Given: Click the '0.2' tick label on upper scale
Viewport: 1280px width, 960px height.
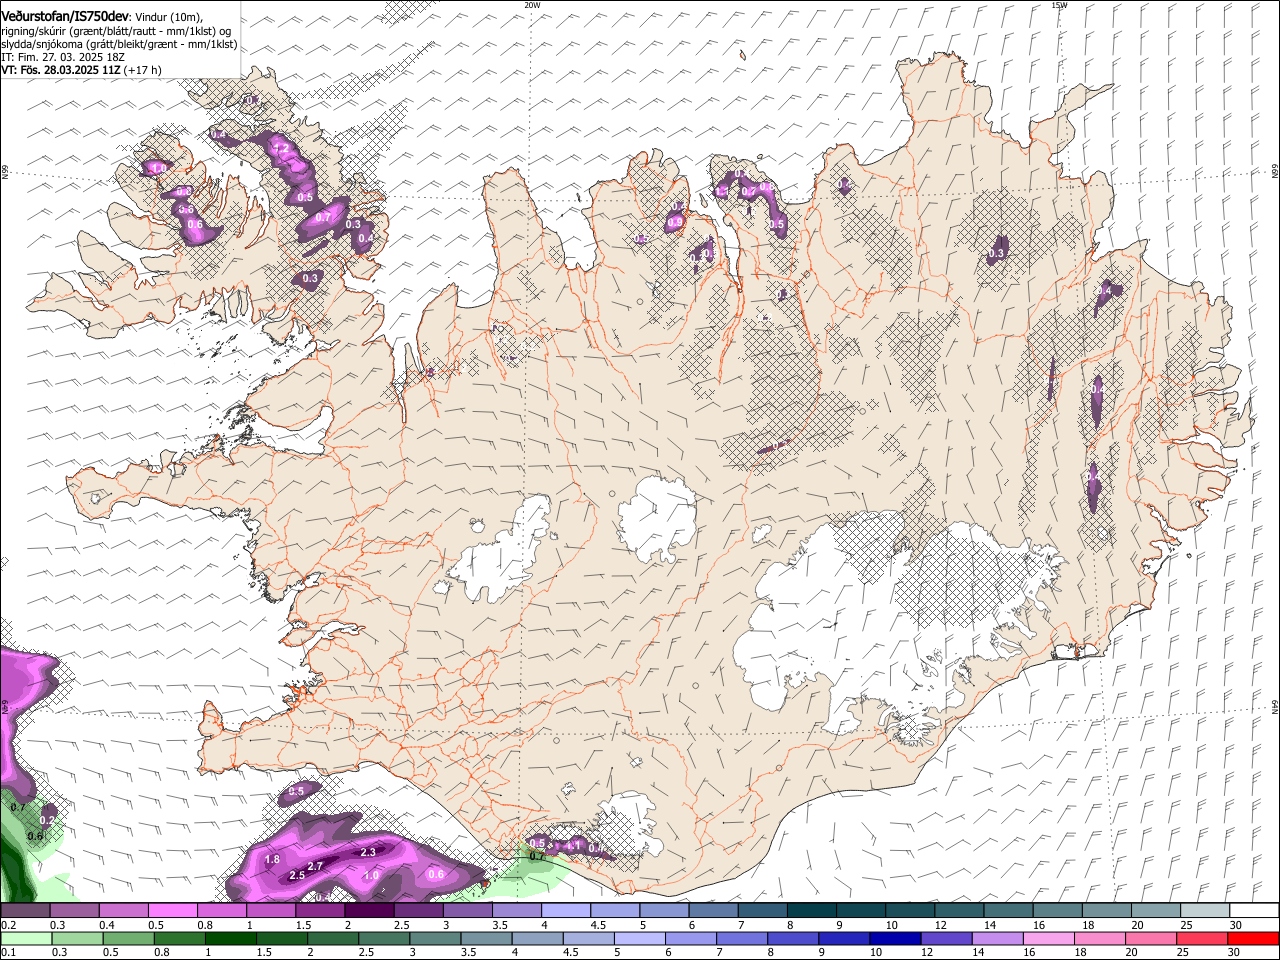Looking at the screenshot, I should click(x=9, y=925).
